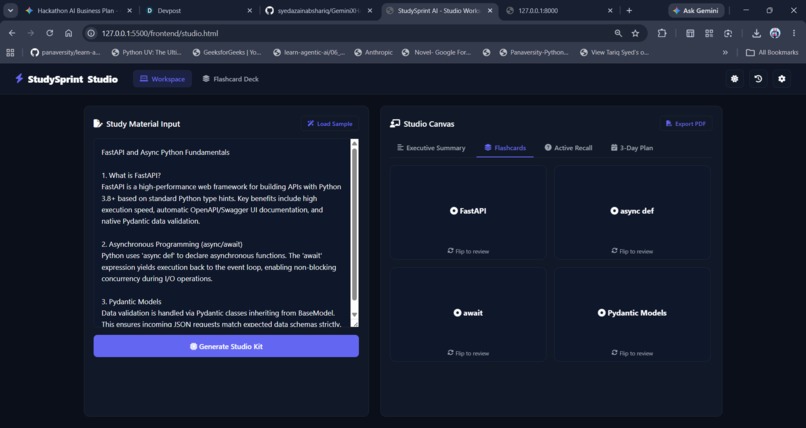
Task: Open the history clock icon in app header
Action: click(758, 79)
